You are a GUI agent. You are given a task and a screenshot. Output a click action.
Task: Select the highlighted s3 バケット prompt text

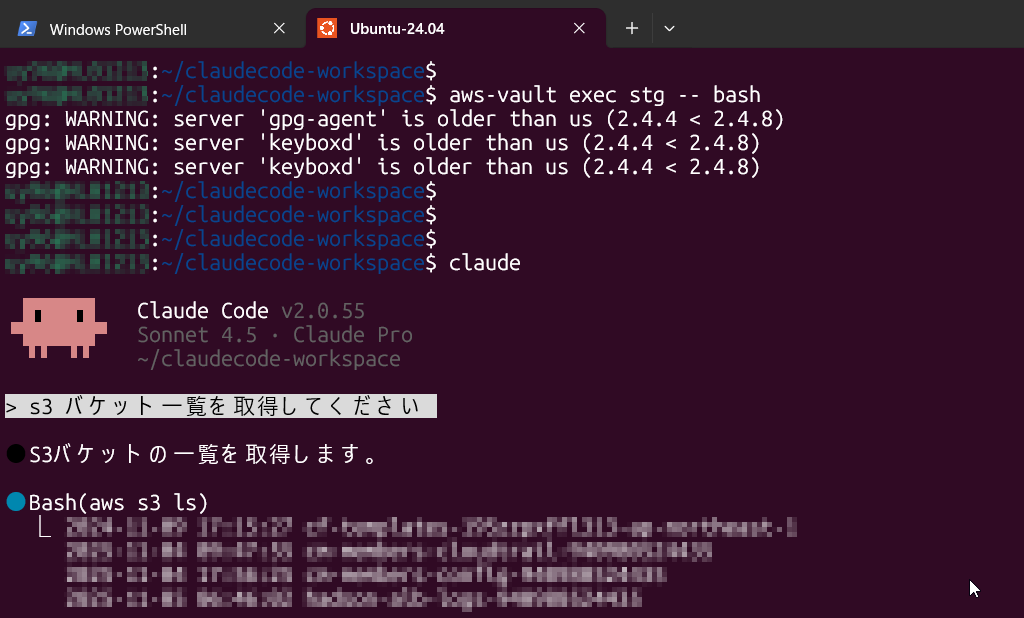(x=220, y=406)
